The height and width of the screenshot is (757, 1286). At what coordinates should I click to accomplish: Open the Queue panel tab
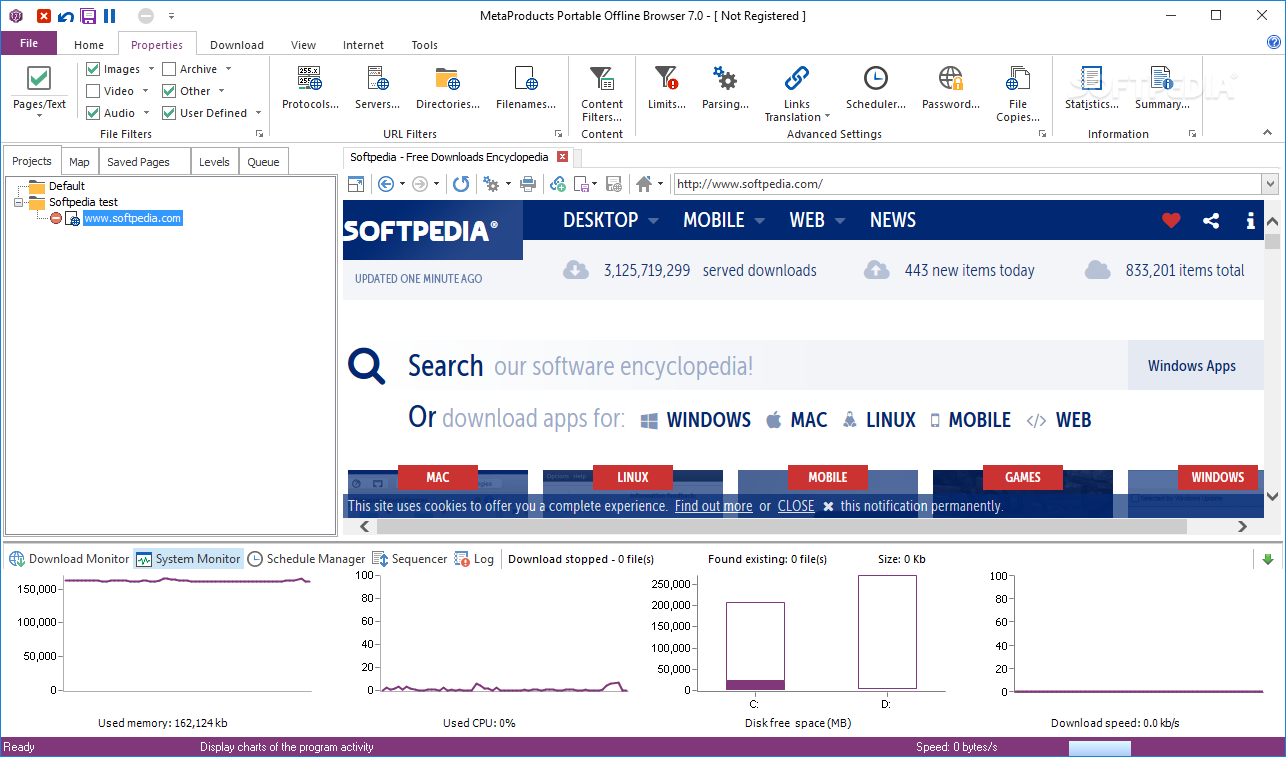263,162
